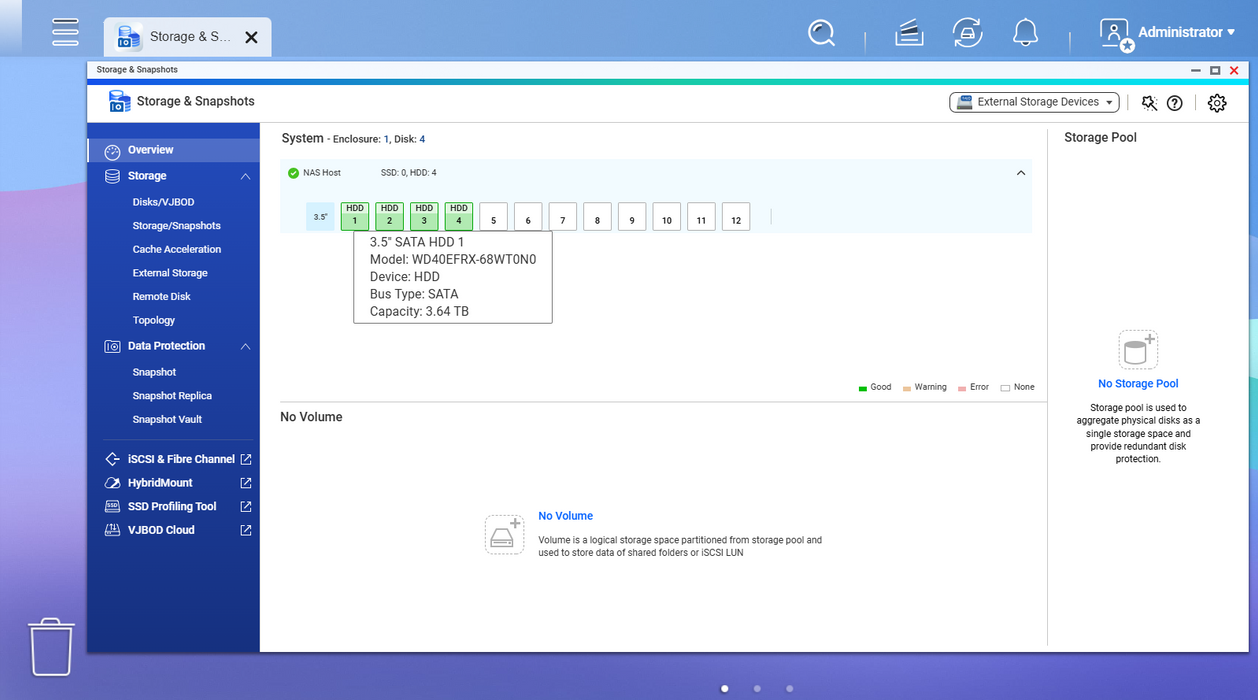1258x700 pixels.
Task: Click disk count number 4
Action: pyautogui.click(x=422, y=139)
